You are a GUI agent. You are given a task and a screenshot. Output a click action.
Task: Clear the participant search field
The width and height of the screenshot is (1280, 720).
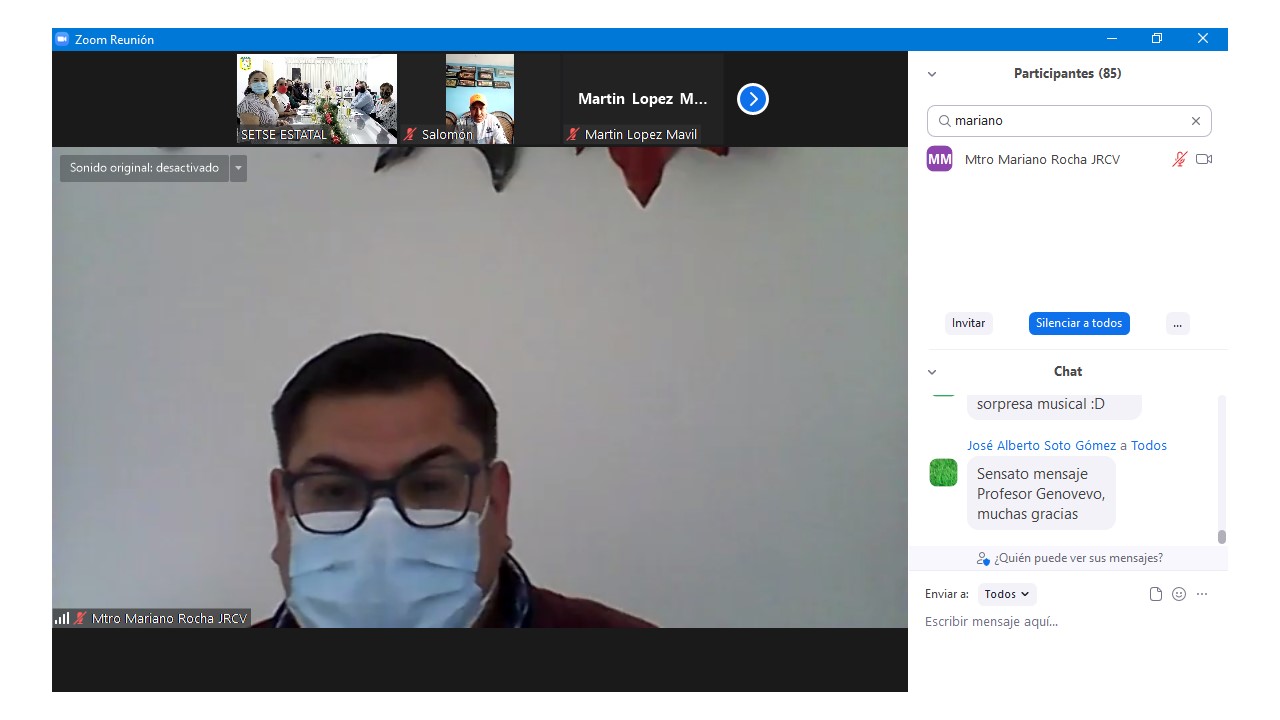1195,121
